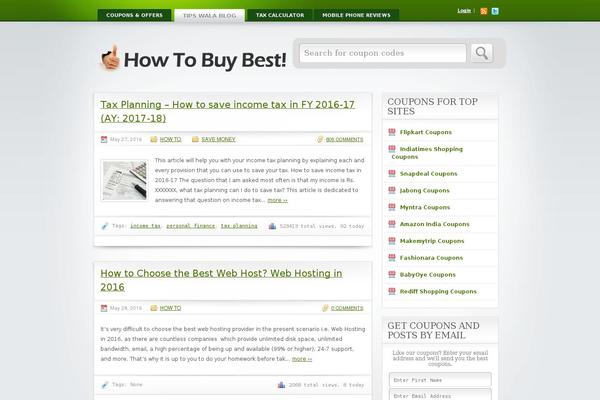Open Jabong Coupons link
The height and width of the screenshot is (400, 600).
[424, 190]
